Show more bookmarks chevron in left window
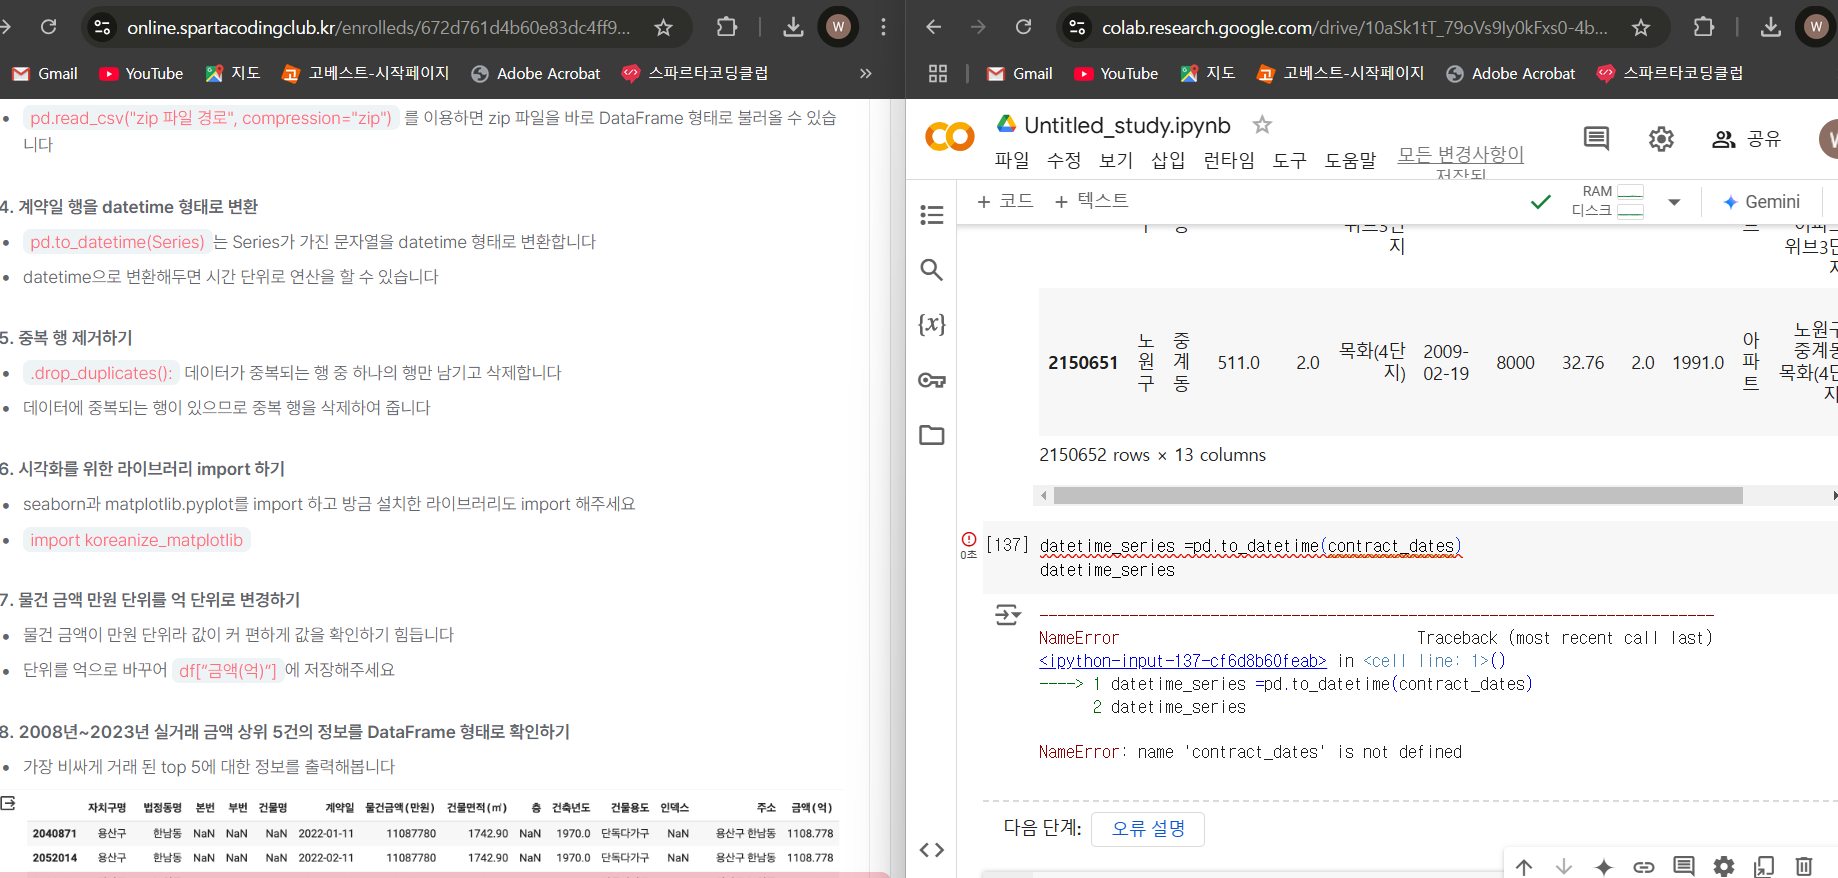Viewport: 1838px width, 878px height. point(865,73)
